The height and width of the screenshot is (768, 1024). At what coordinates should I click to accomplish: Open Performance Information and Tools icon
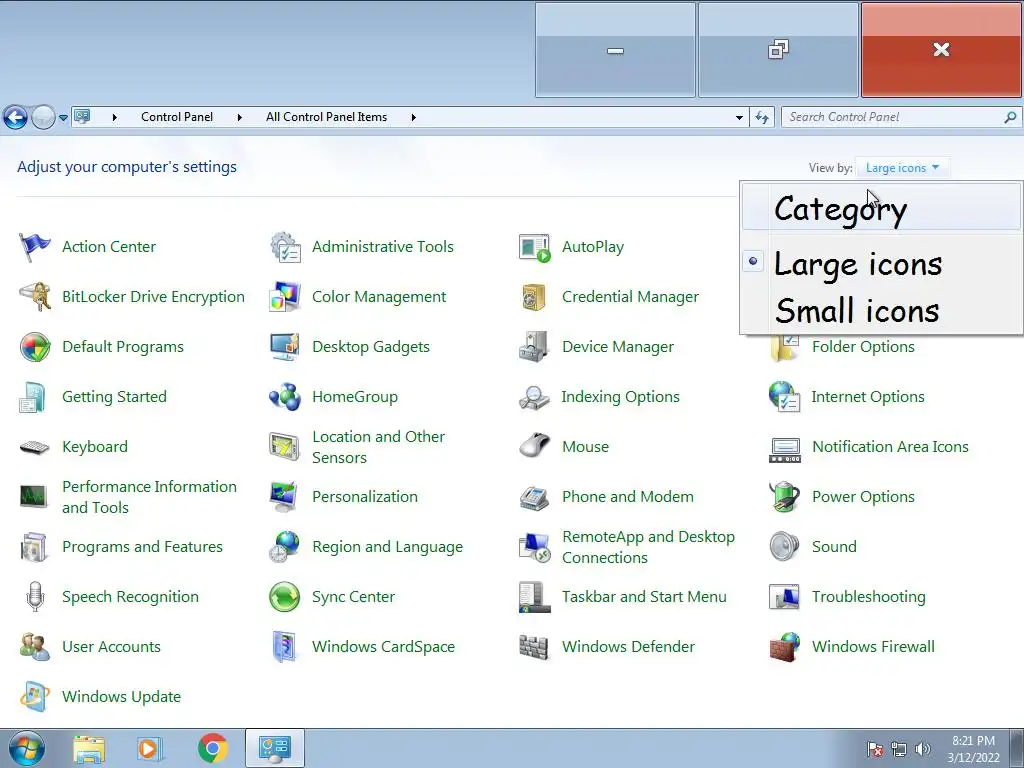[33, 497]
